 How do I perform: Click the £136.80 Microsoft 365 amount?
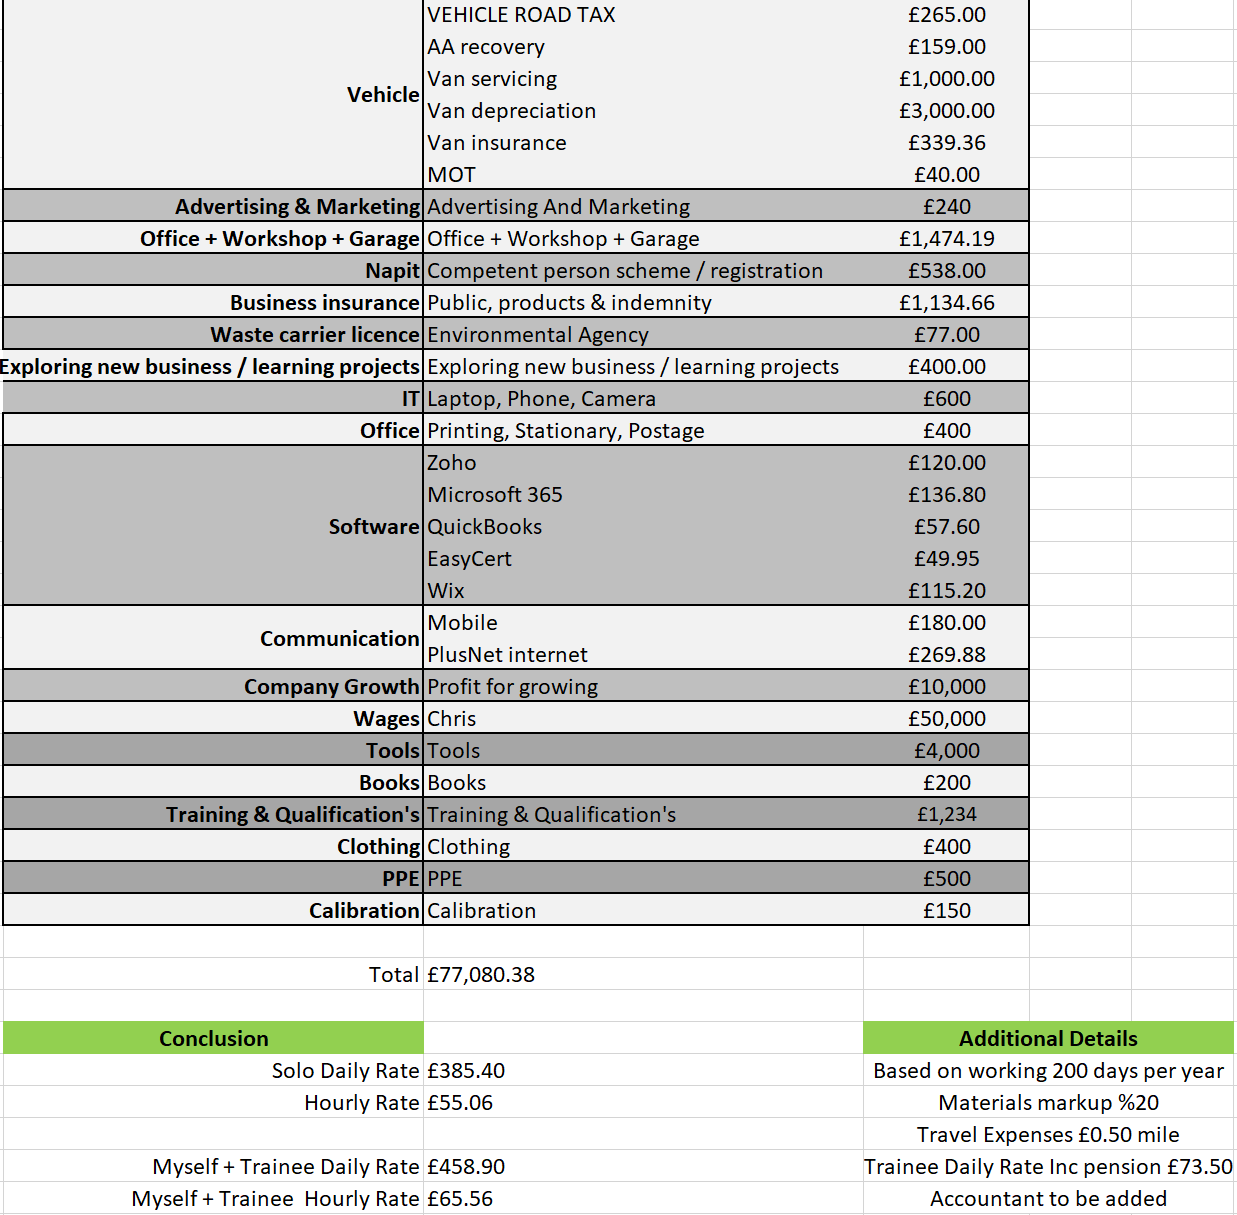pos(947,495)
